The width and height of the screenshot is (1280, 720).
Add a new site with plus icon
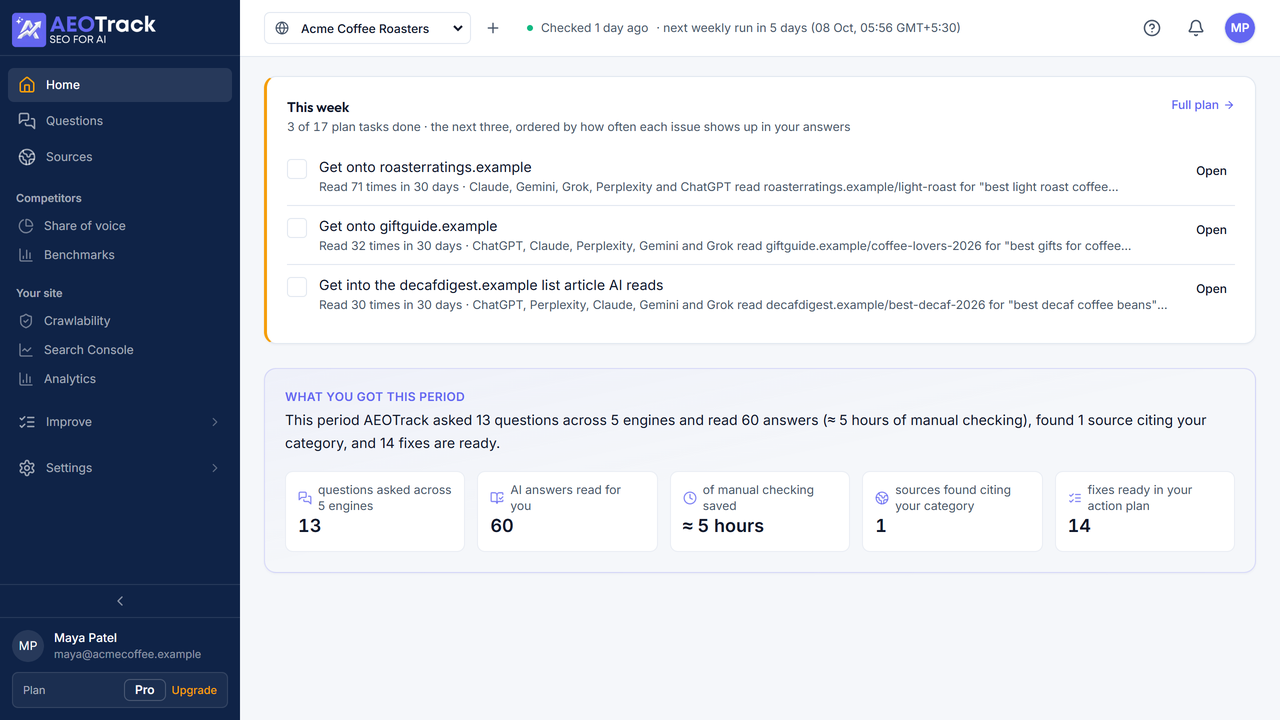coord(493,28)
